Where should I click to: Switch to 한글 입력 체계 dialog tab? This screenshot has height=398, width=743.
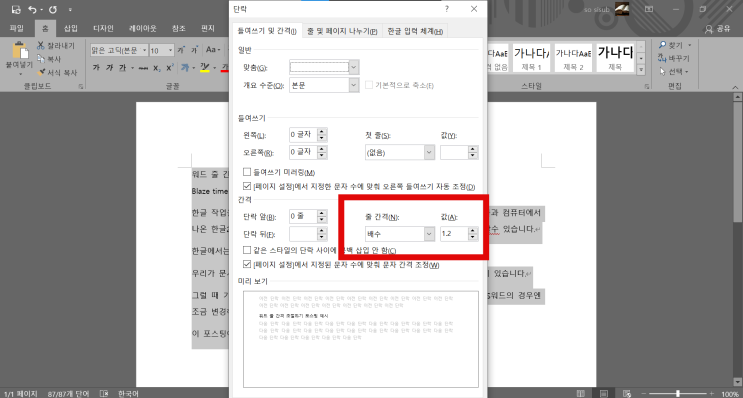coord(415,31)
